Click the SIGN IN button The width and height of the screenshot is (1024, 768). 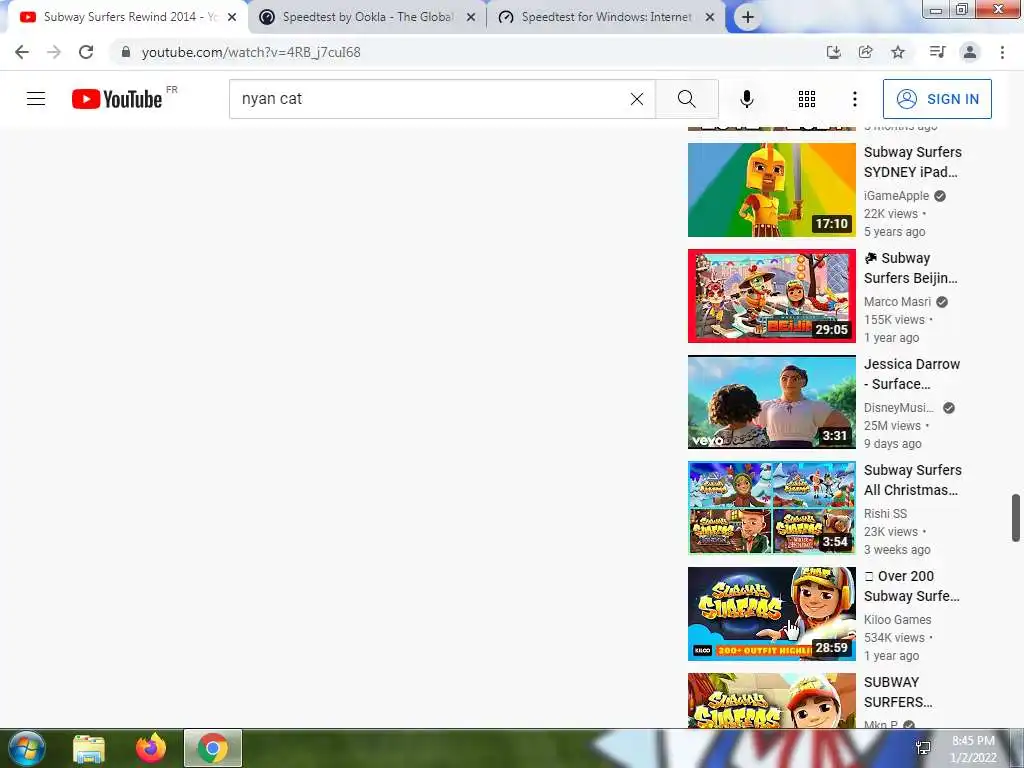point(937,99)
